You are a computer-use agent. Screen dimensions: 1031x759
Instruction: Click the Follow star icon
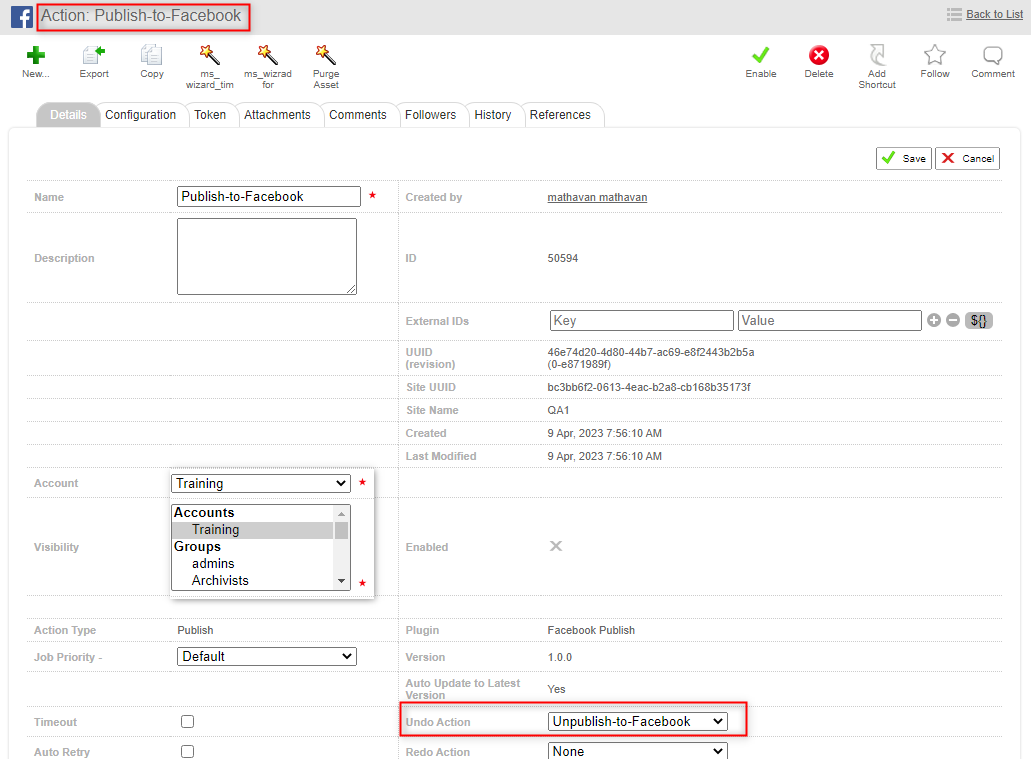coord(934,55)
